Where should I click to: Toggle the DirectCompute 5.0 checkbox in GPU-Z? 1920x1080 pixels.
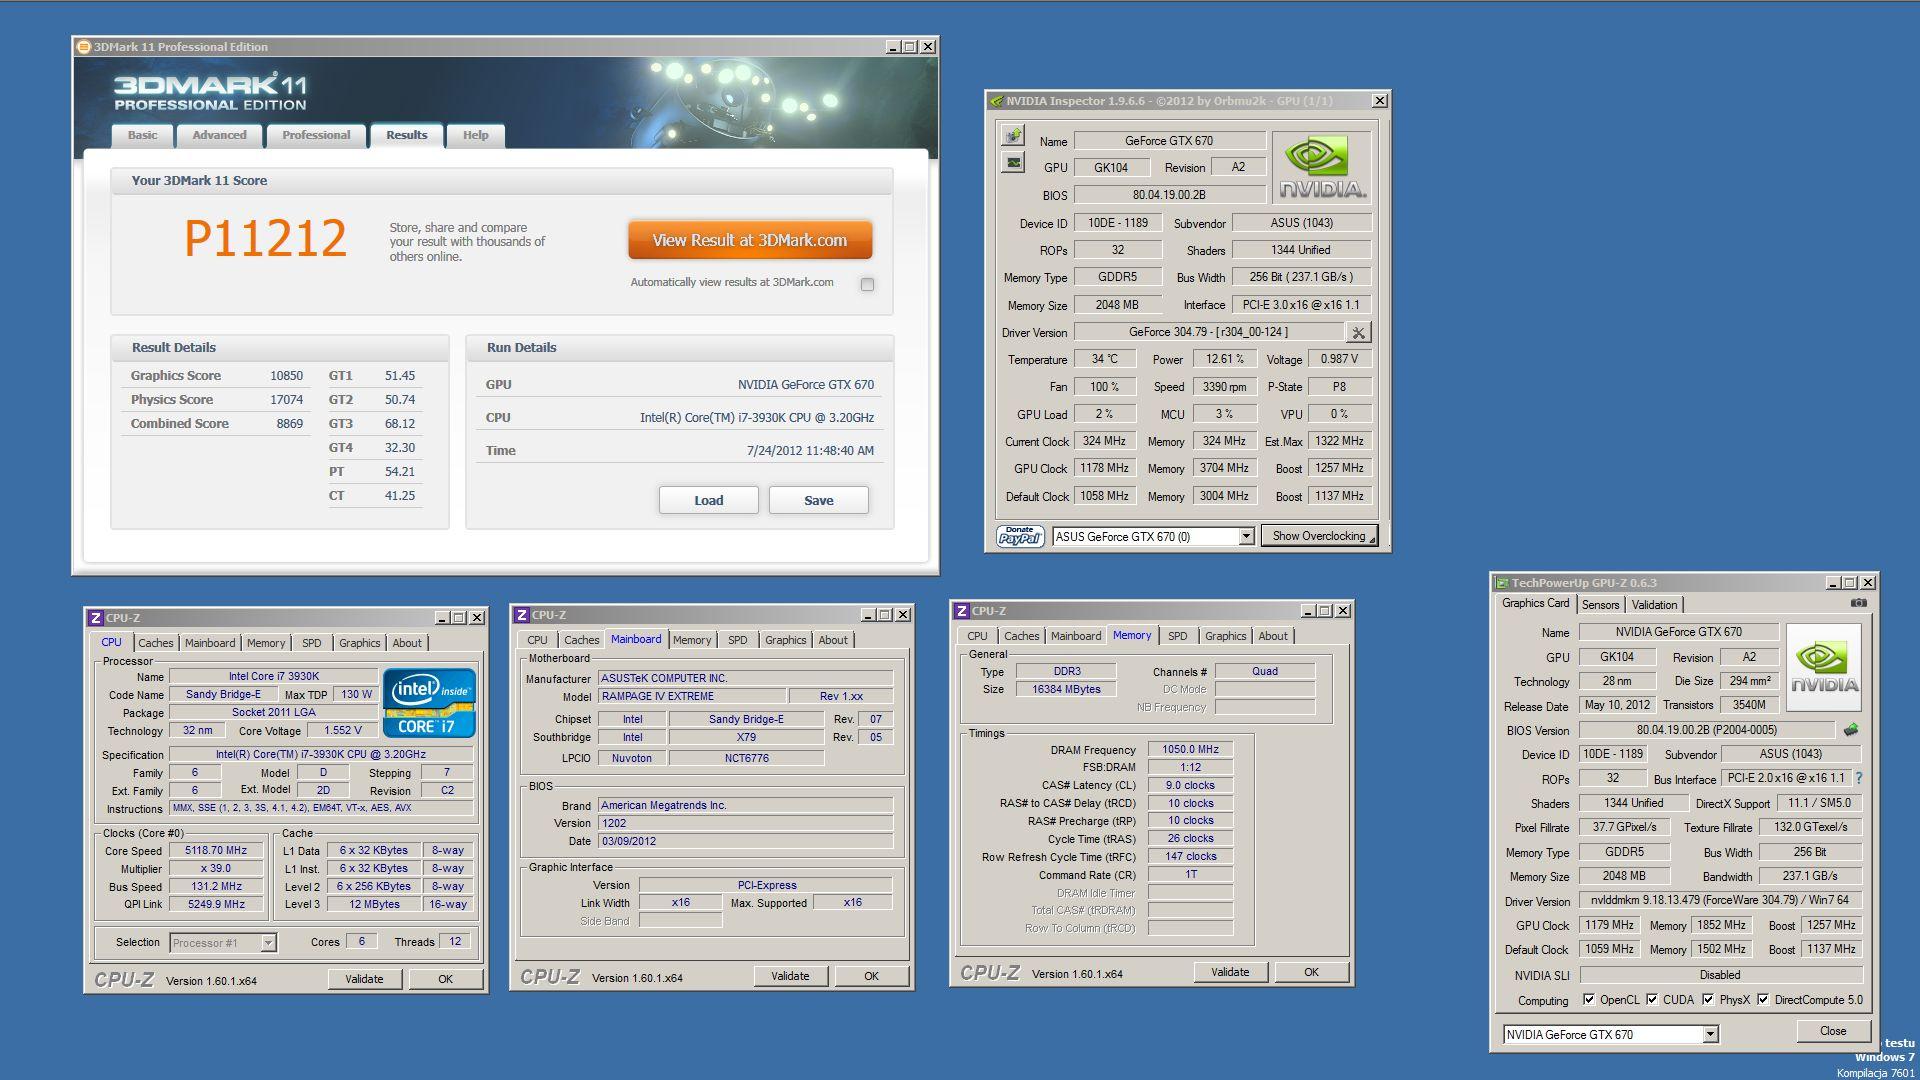(x=1763, y=999)
